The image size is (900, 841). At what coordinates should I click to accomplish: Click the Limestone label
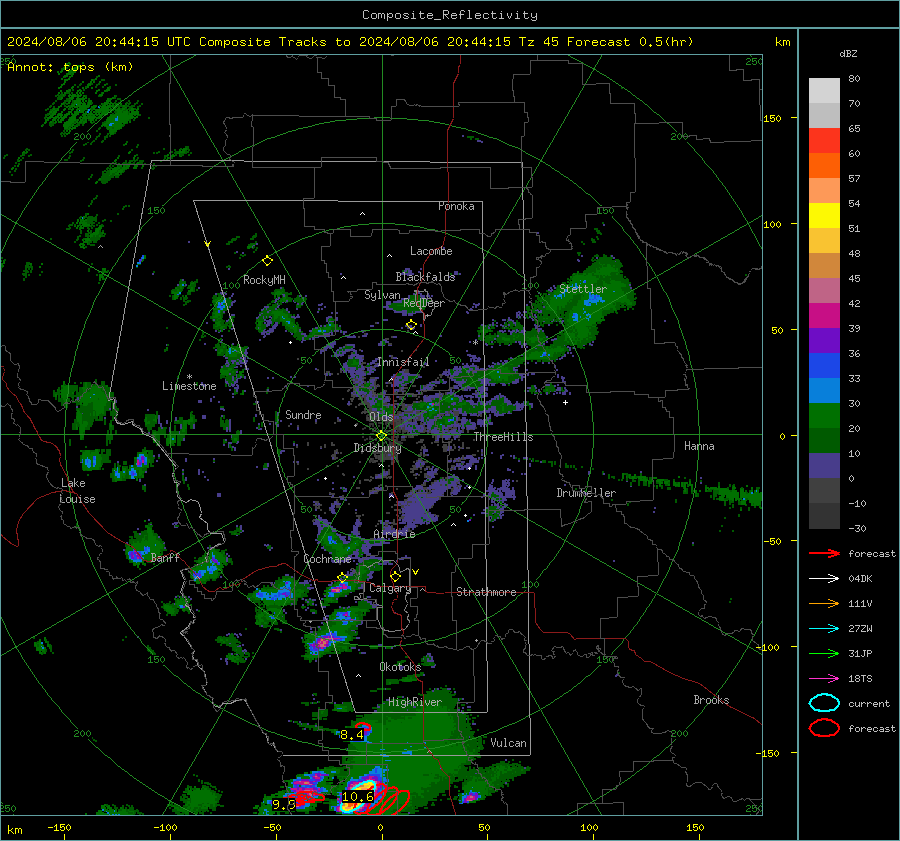pos(189,386)
